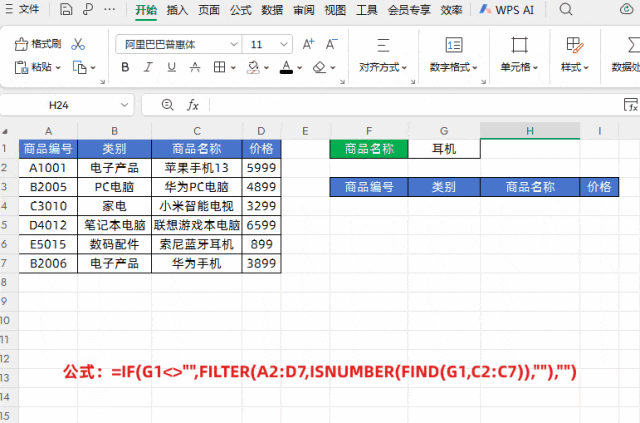Image resolution: width=640 pixels, height=423 pixels.
Task: Open the font size dropdown
Action: (284, 44)
